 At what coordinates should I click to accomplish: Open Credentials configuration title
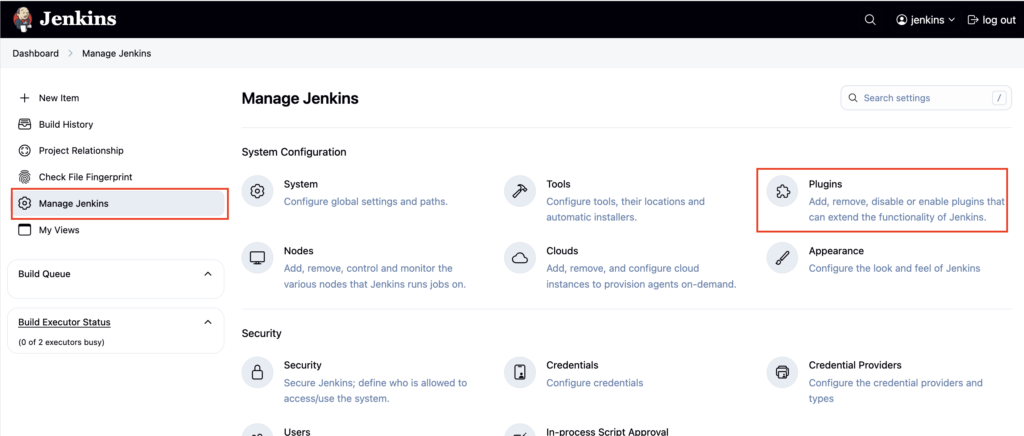pyautogui.click(x=572, y=365)
